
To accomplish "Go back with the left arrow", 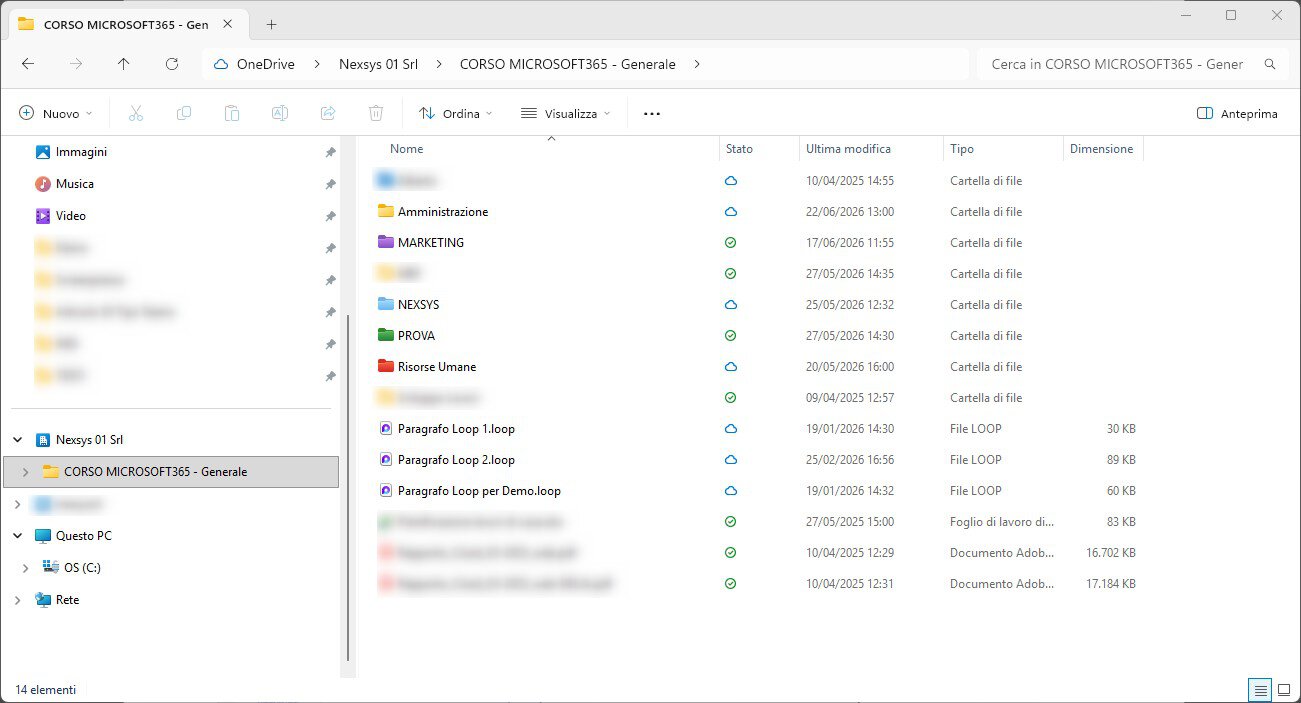I will click(28, 64).
